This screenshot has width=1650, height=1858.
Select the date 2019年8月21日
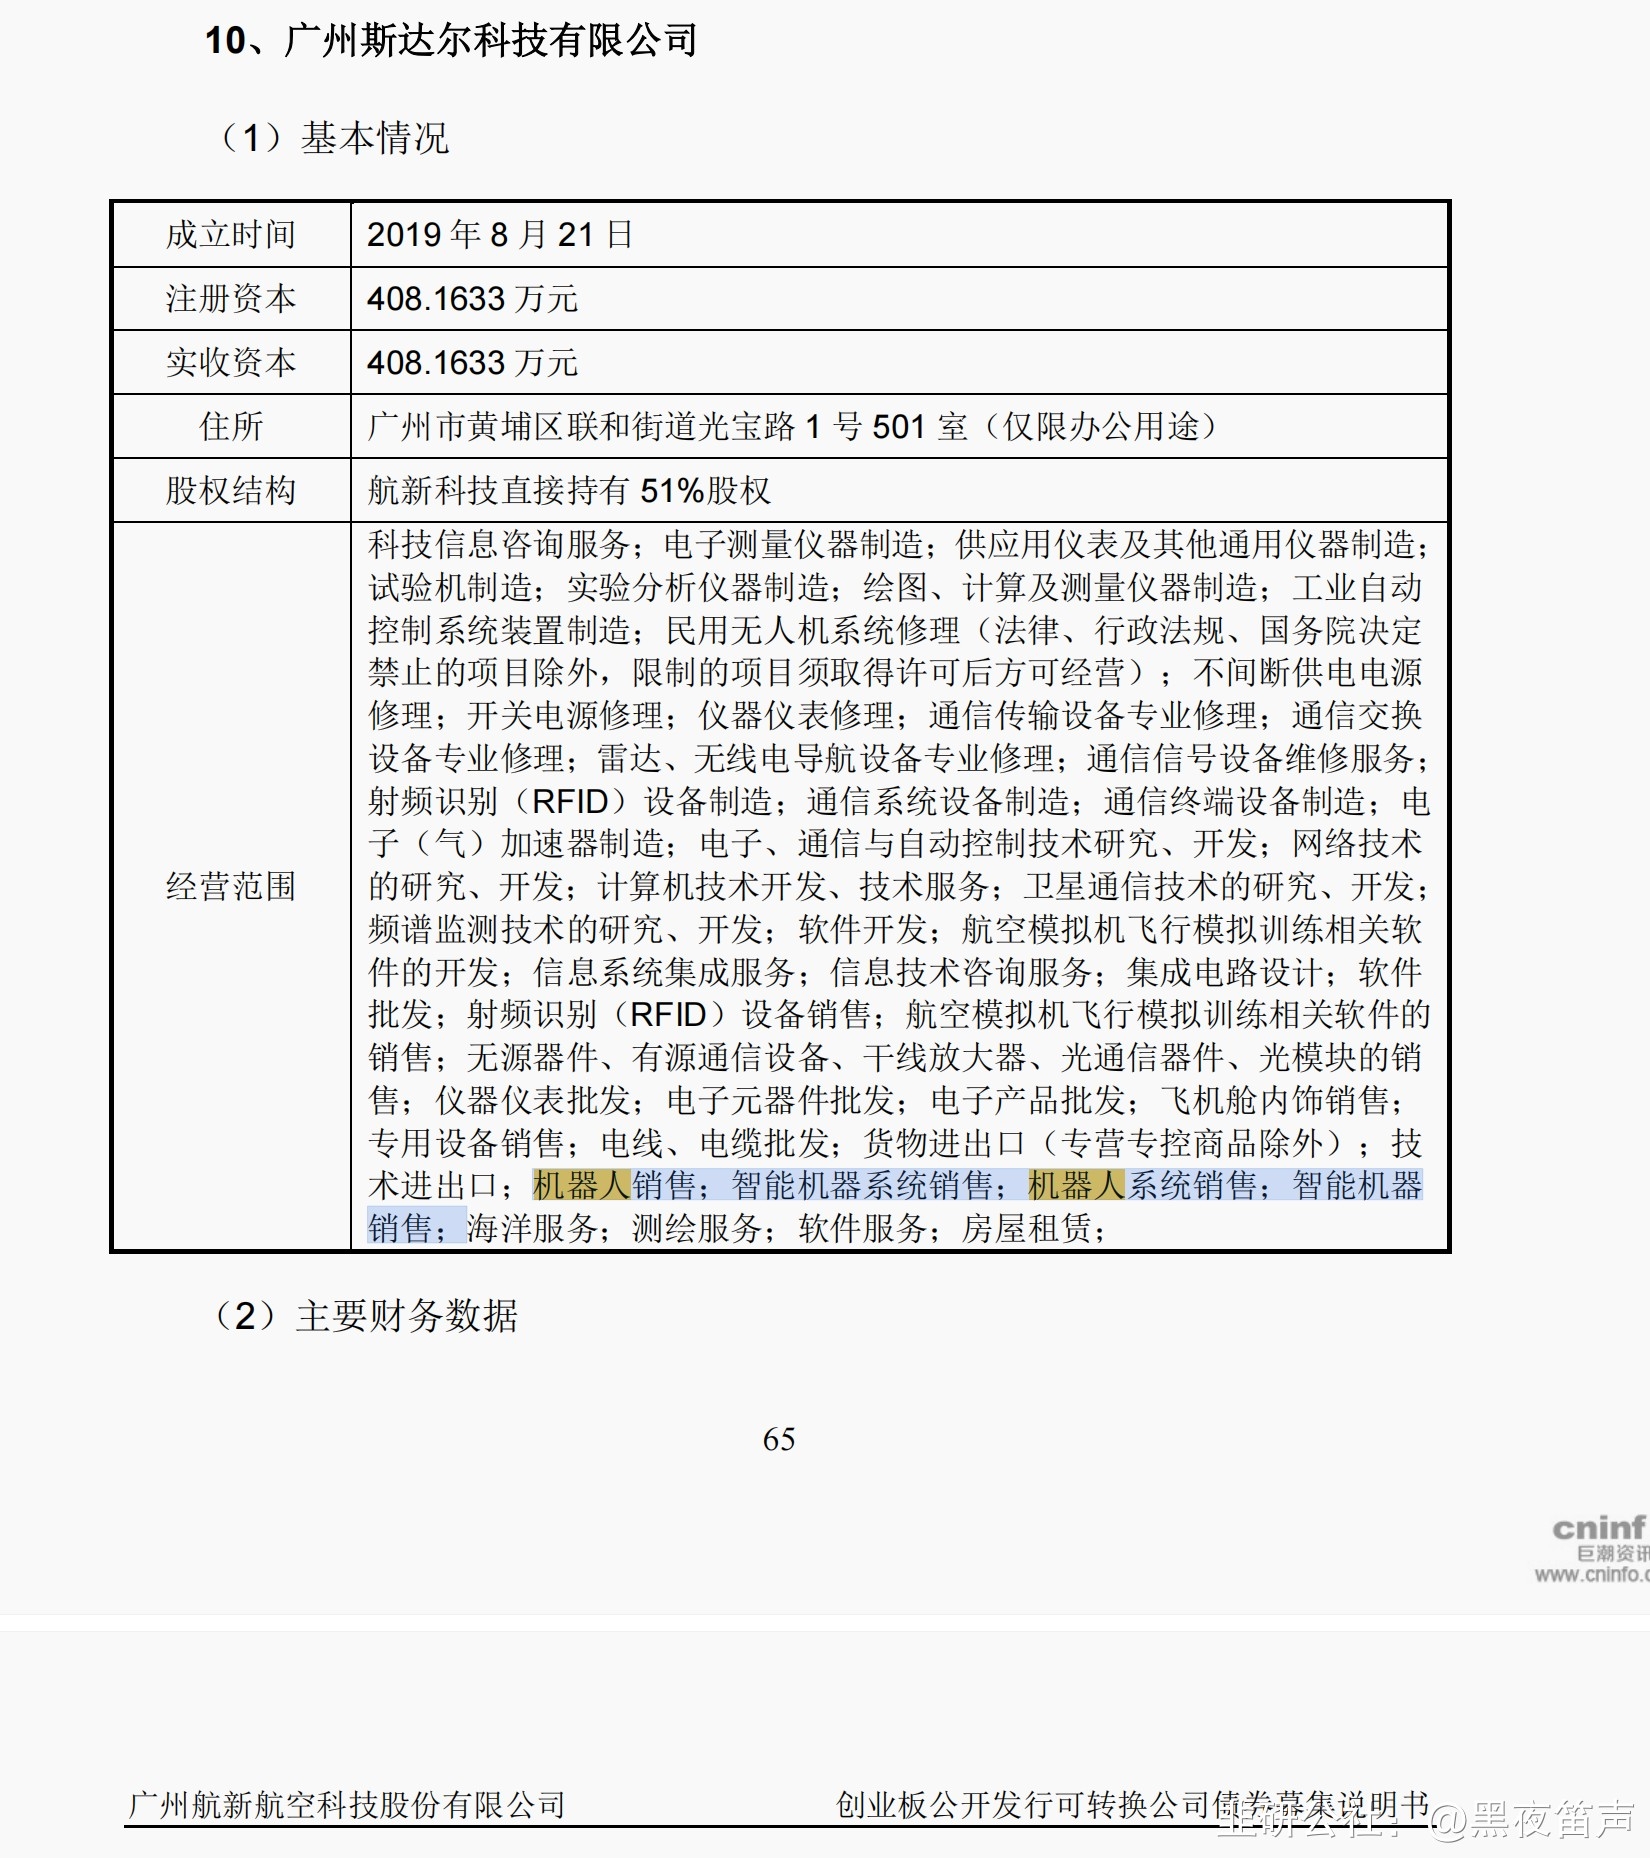click(x=500, y=235)
